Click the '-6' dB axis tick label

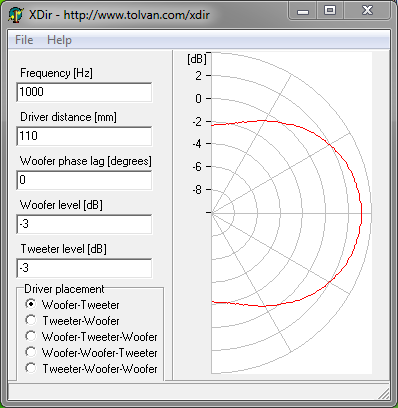(198, 167)
